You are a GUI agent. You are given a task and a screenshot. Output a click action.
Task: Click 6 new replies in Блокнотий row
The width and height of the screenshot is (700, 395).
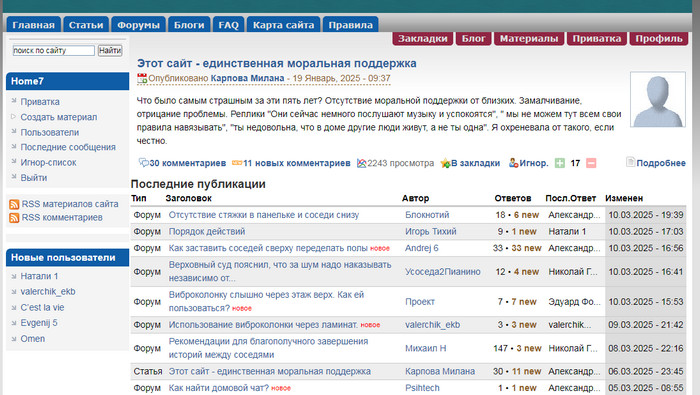(526, 215)
